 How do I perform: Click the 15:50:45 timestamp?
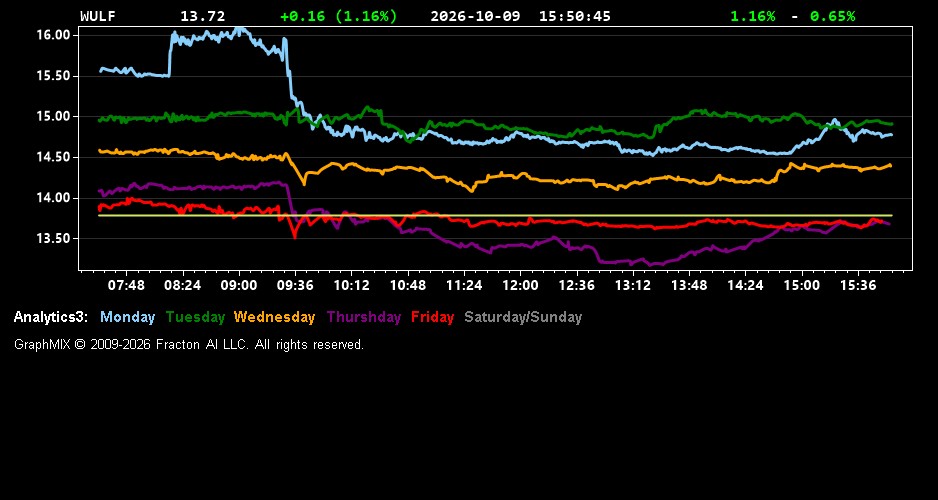575,16
